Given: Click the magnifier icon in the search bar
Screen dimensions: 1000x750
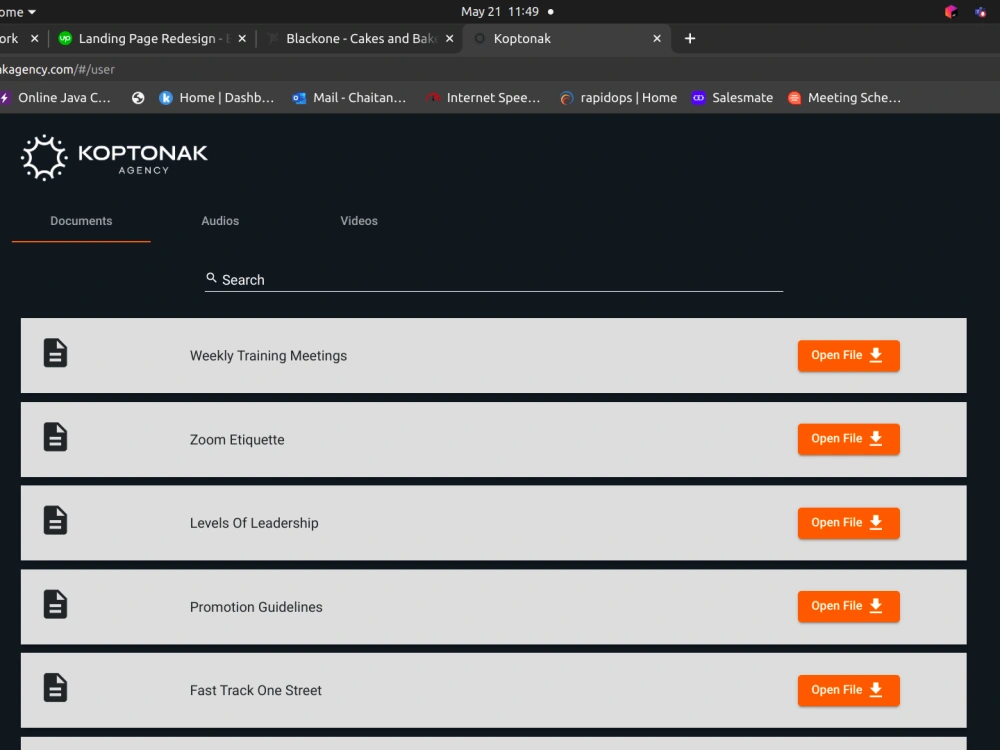Looking at the screenshot, I should click(211, 278).
